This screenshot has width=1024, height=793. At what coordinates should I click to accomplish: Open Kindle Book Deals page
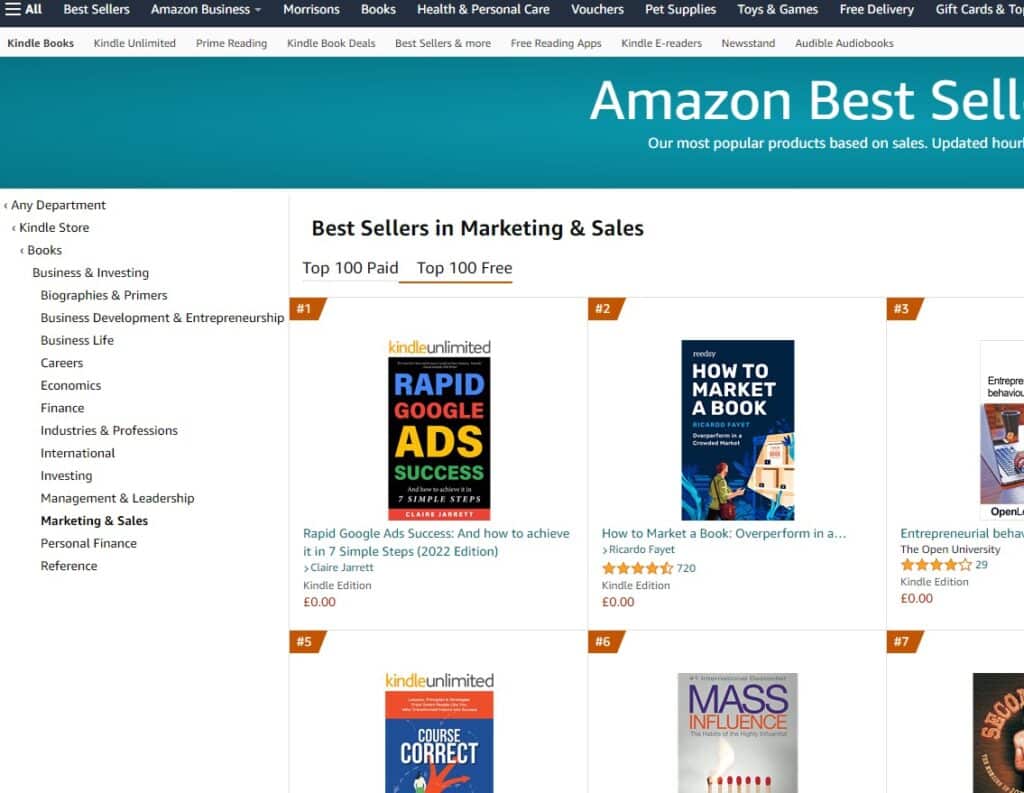click(331, 43)
